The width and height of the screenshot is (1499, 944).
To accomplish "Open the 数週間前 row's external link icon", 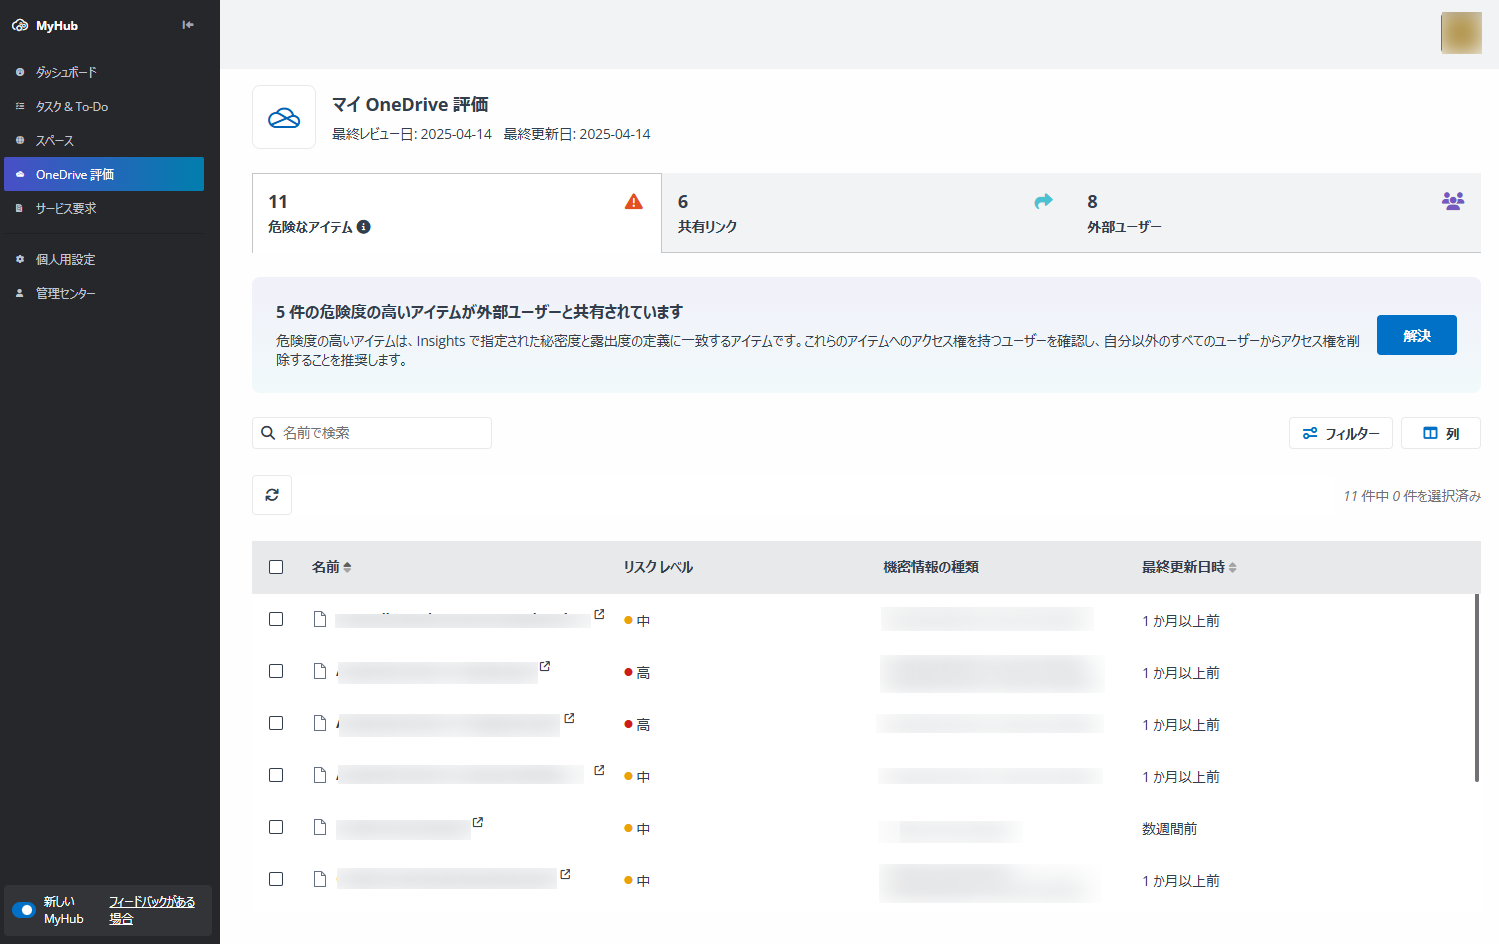I will pos(478,822).
